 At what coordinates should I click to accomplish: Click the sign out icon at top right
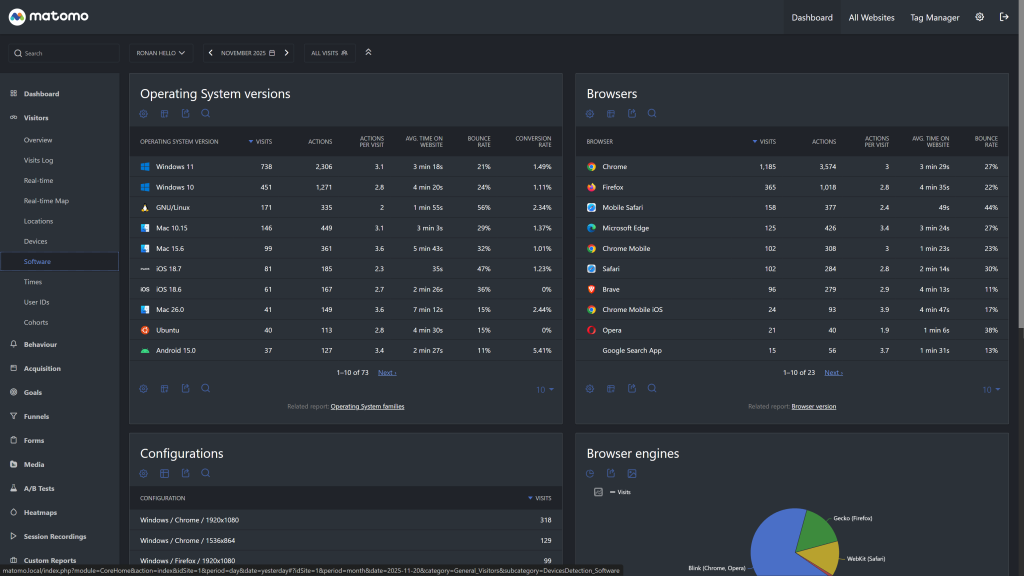point(1003,17)
